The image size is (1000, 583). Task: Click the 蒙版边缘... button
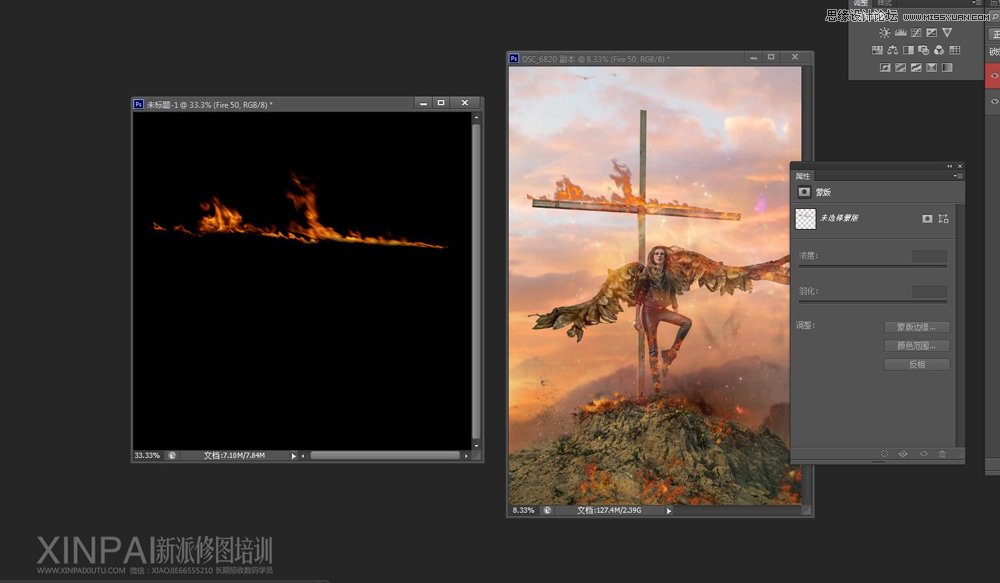[x=916, y=327]
